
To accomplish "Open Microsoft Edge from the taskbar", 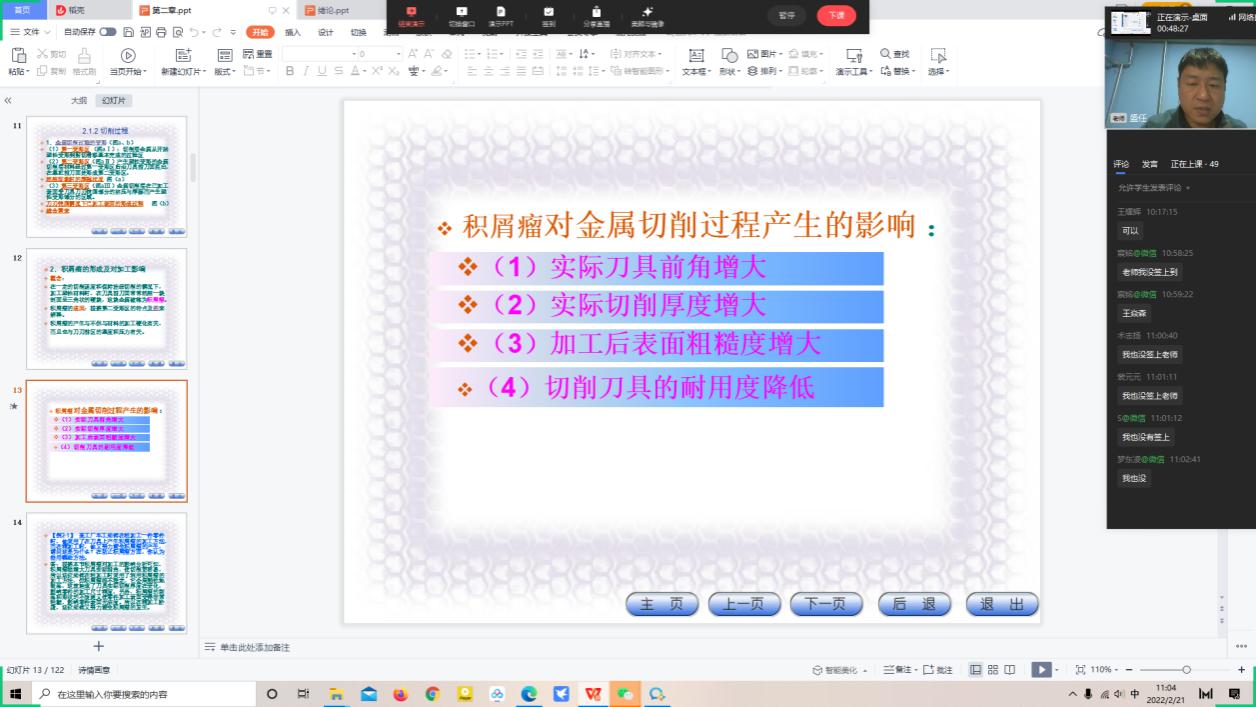I will point(529,694).
